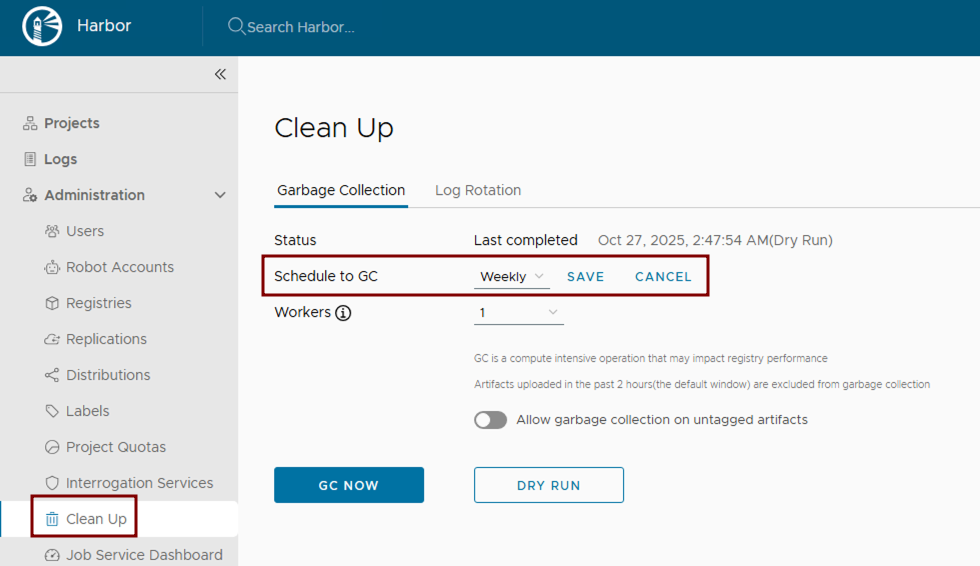Click the Robot Accounts icon
Viewport: 980px width, 566px height.
tap(52, 267)
